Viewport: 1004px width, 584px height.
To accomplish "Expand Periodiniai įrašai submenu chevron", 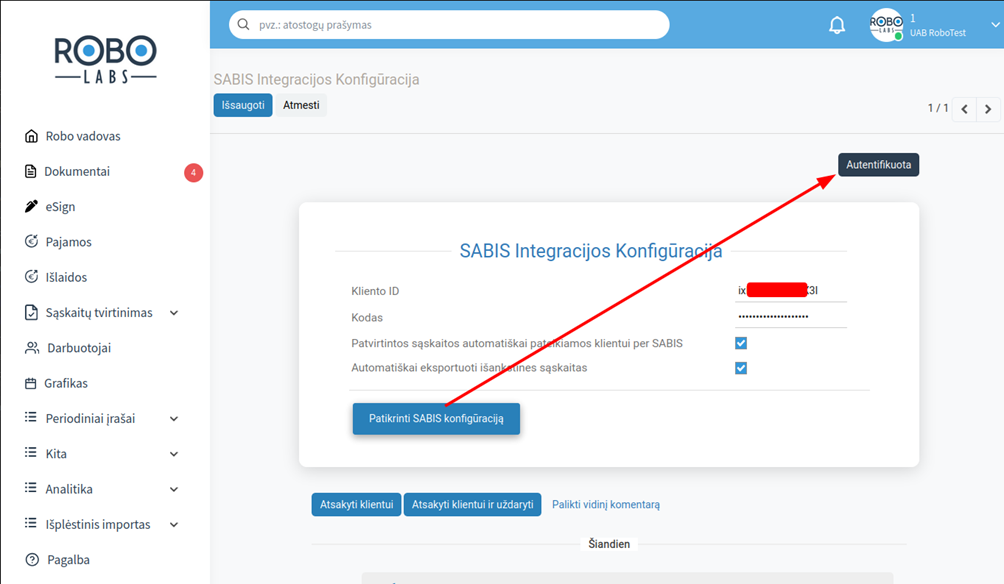I will pyautogui.click(x=174, y=419).
